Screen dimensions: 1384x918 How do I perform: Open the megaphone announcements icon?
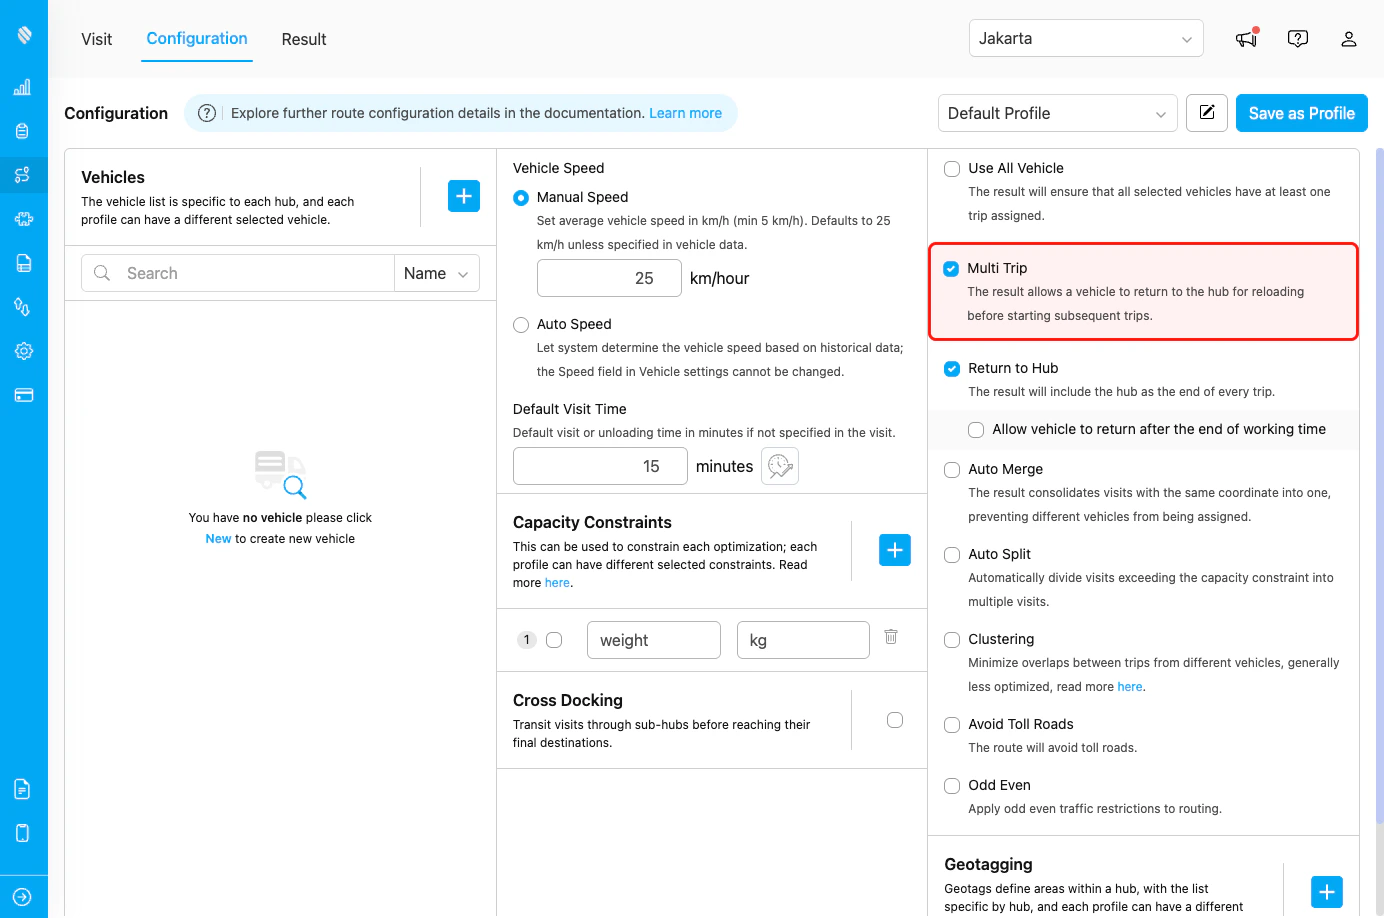pyautogui.click(x=1246, y=39)
